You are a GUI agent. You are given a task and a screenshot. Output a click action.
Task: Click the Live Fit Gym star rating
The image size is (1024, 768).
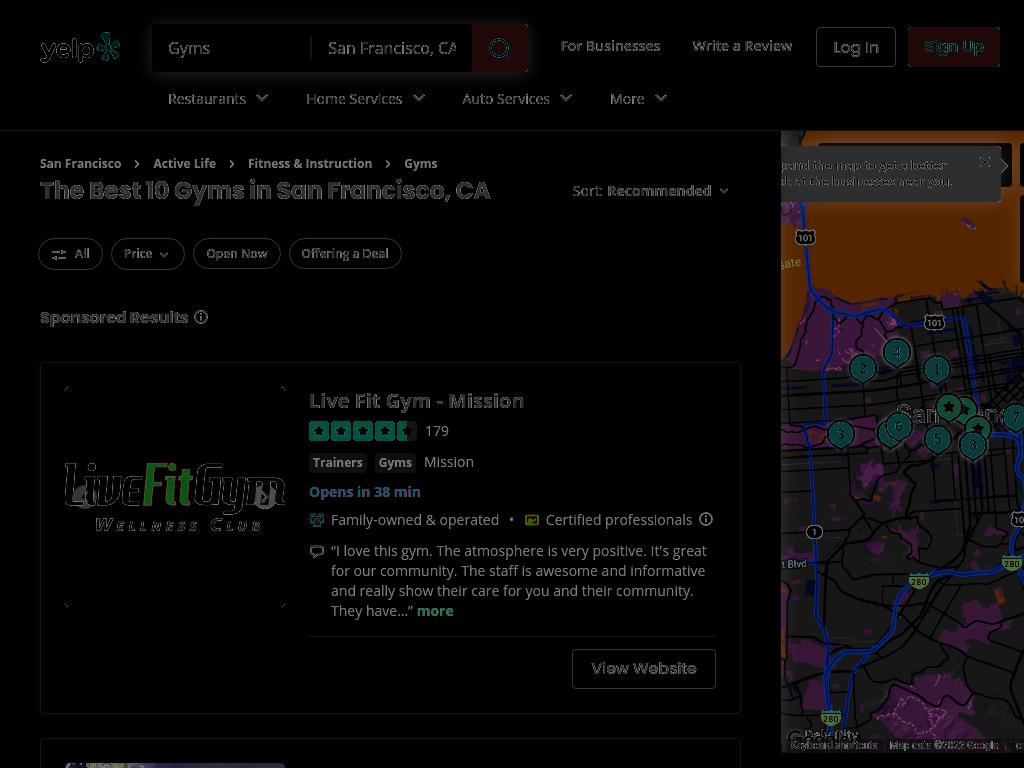(x=362, y=431)
